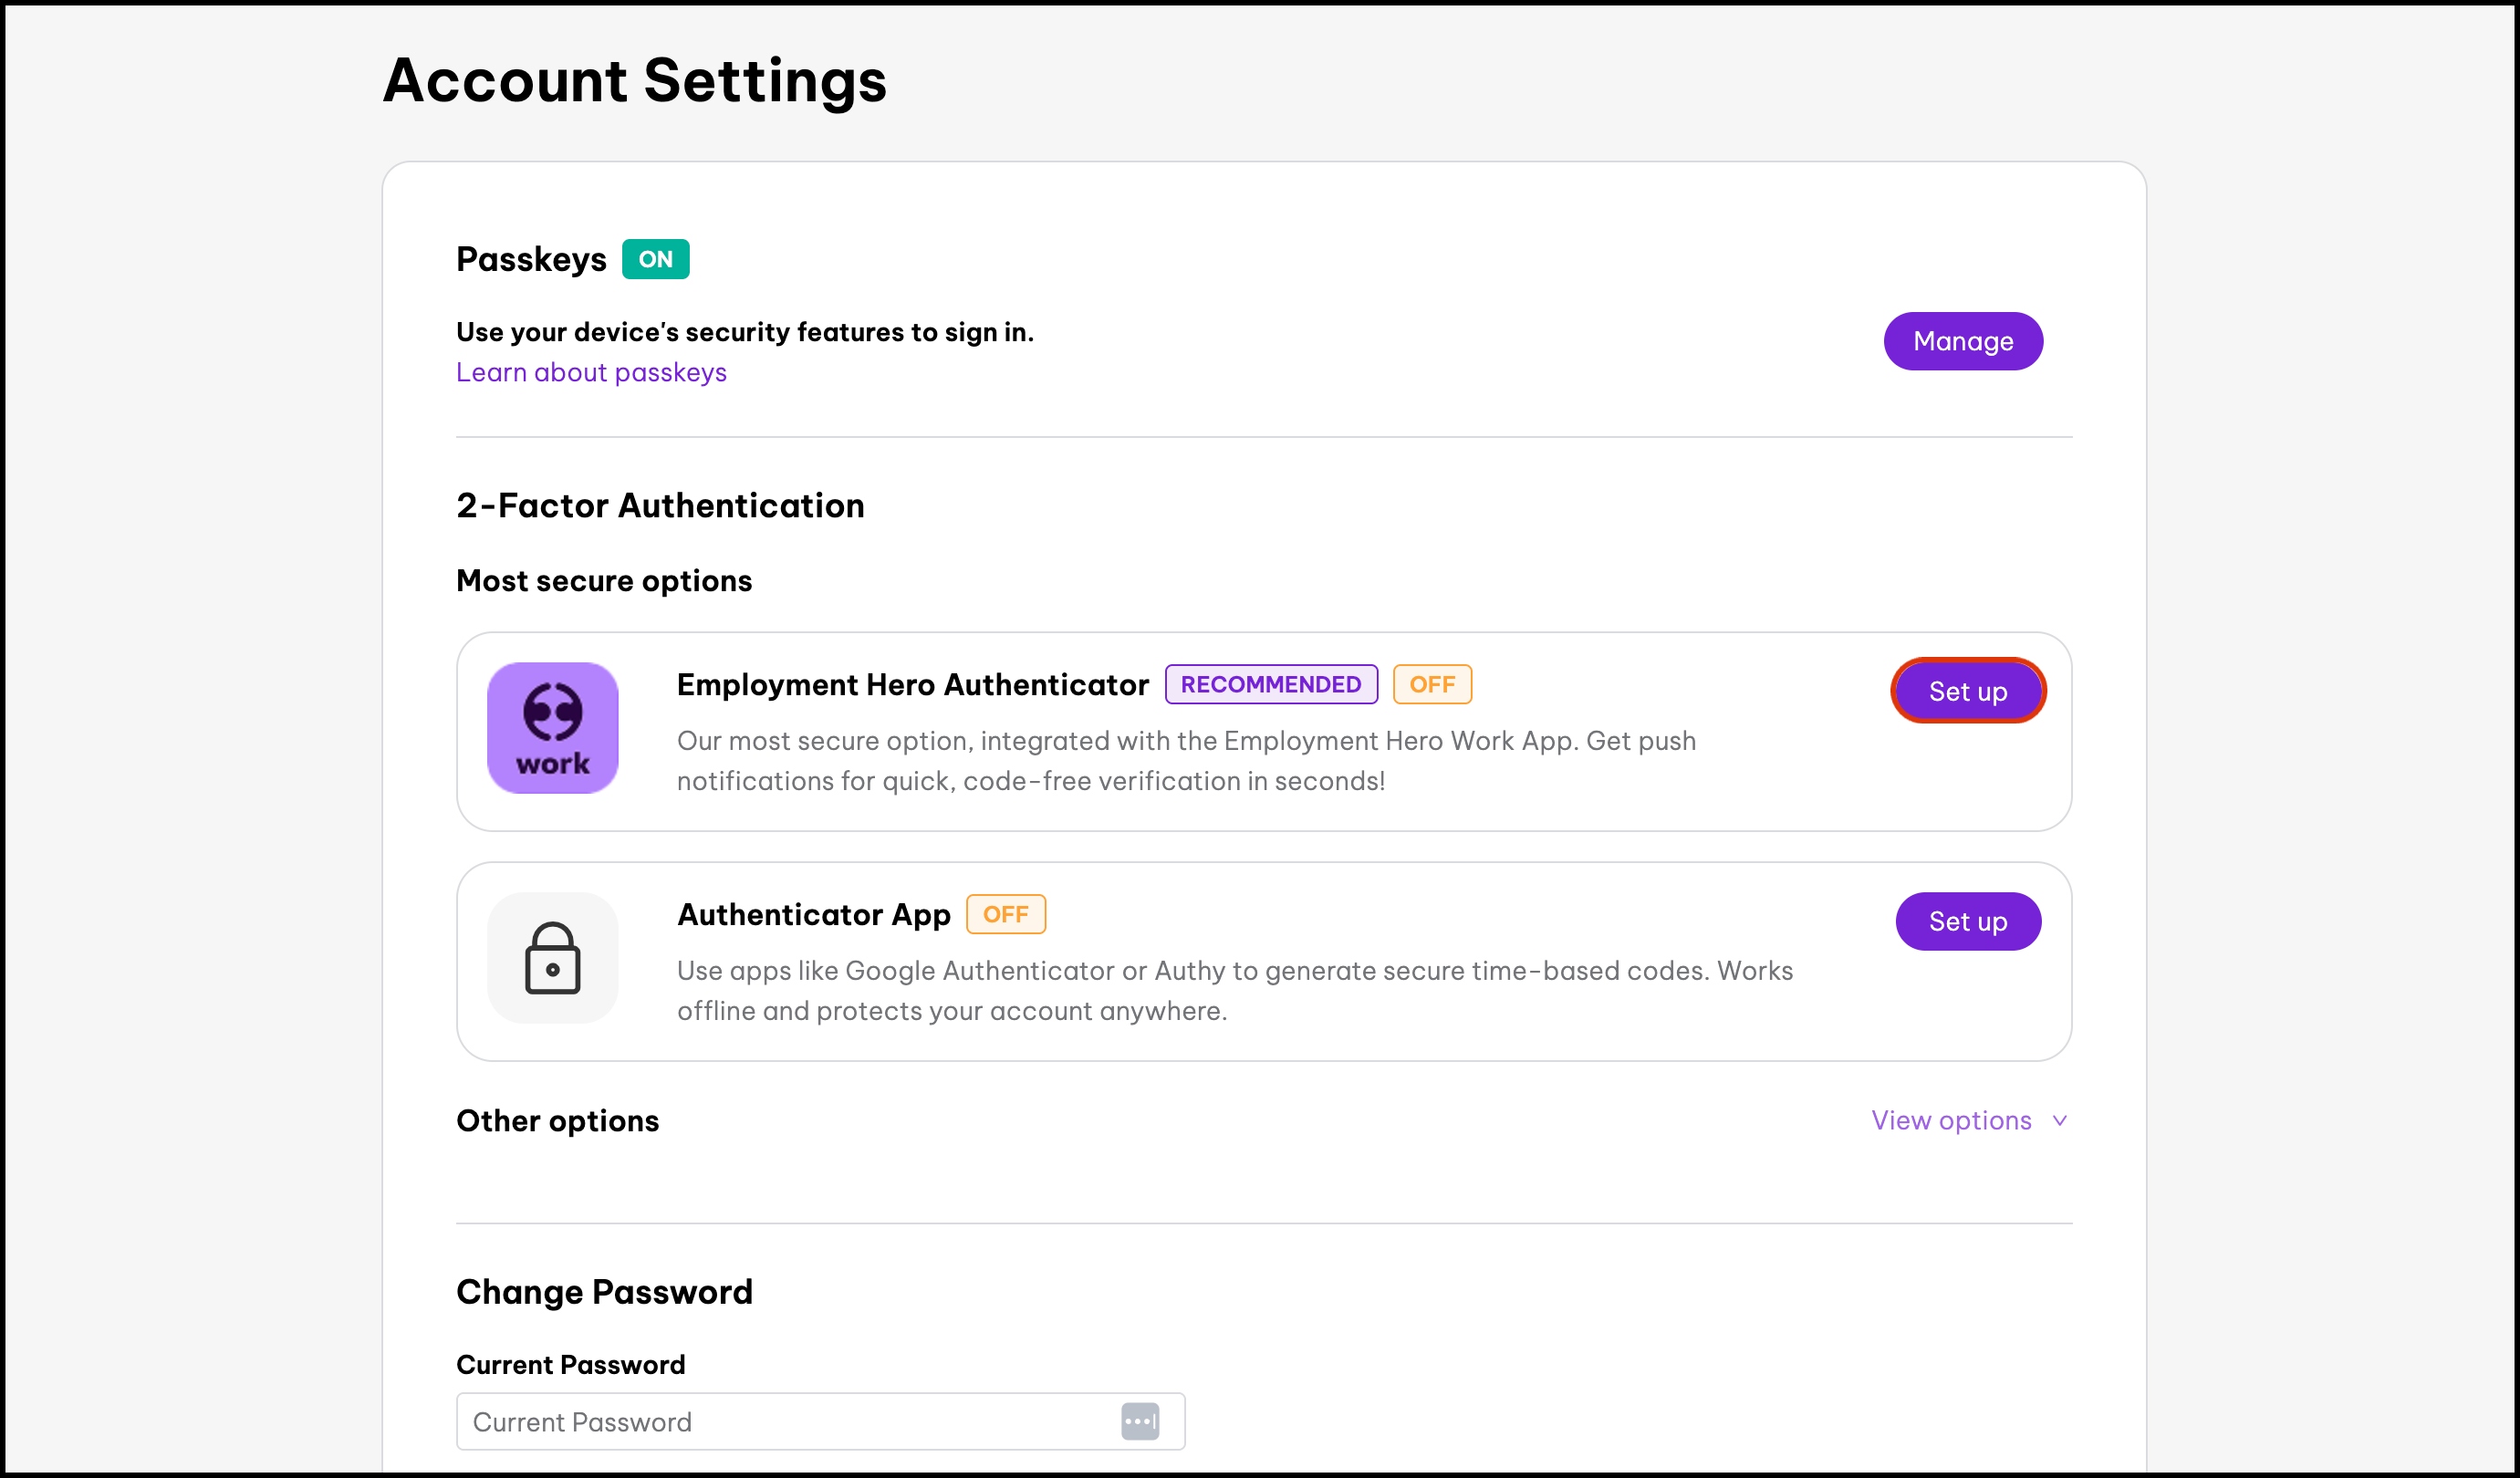Viewport: 2520px width, 1478px height.
Task: Open Learn about passkeys link
Action: 591,372
